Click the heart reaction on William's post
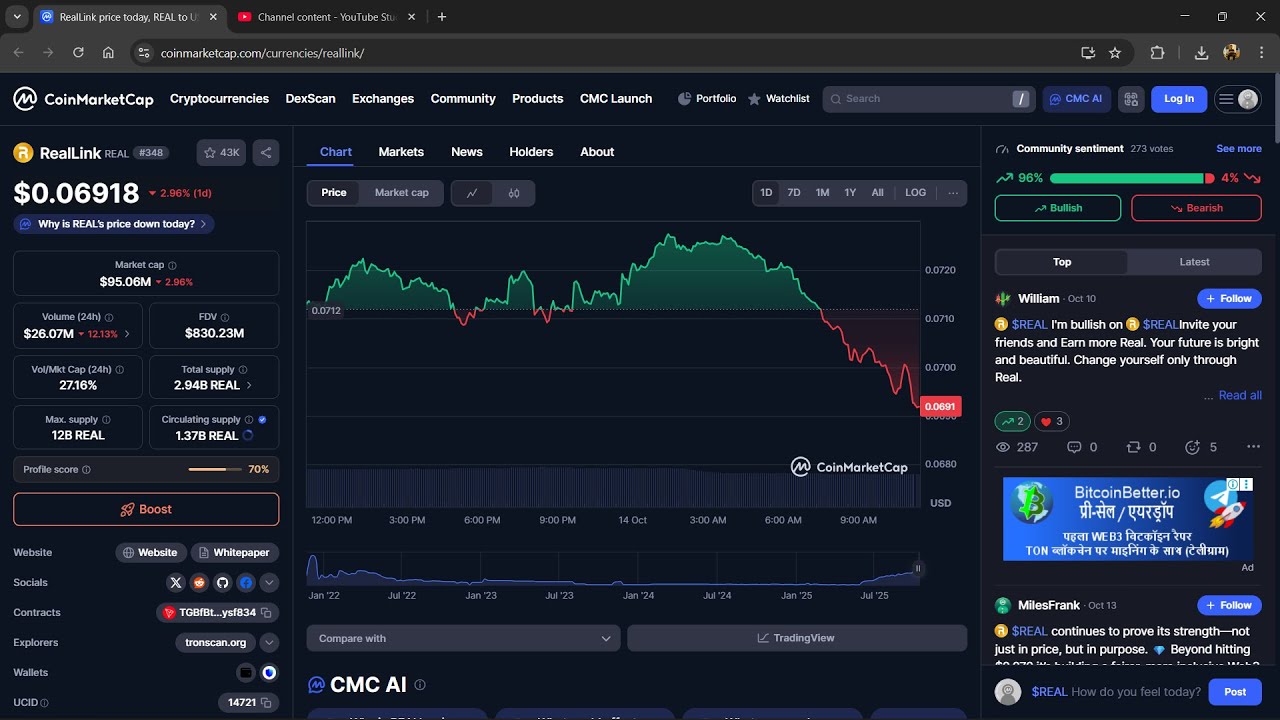Image resolution: width=1280 pixels, height=720 pixels. coord(1051,421)
